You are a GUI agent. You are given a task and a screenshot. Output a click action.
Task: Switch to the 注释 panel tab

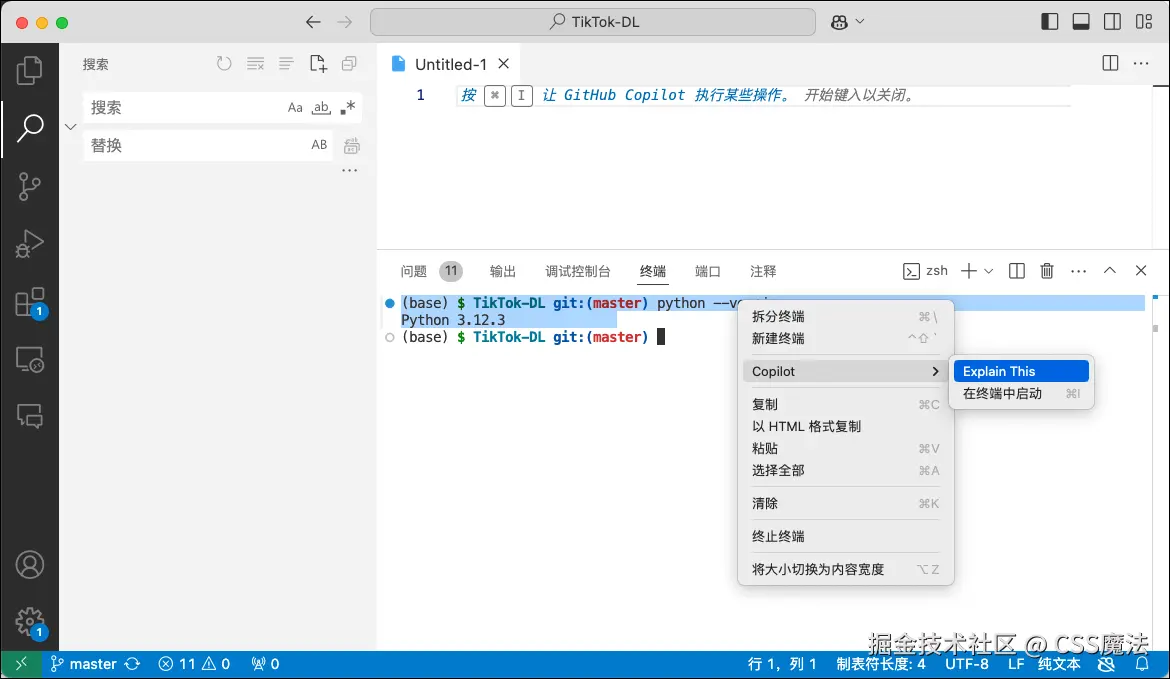[763, 271]
